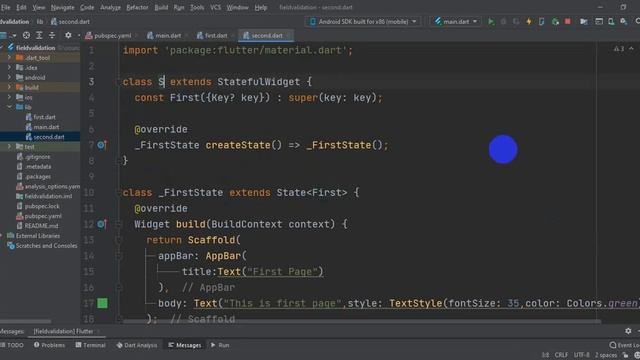Open the Navigate menu

62,7
